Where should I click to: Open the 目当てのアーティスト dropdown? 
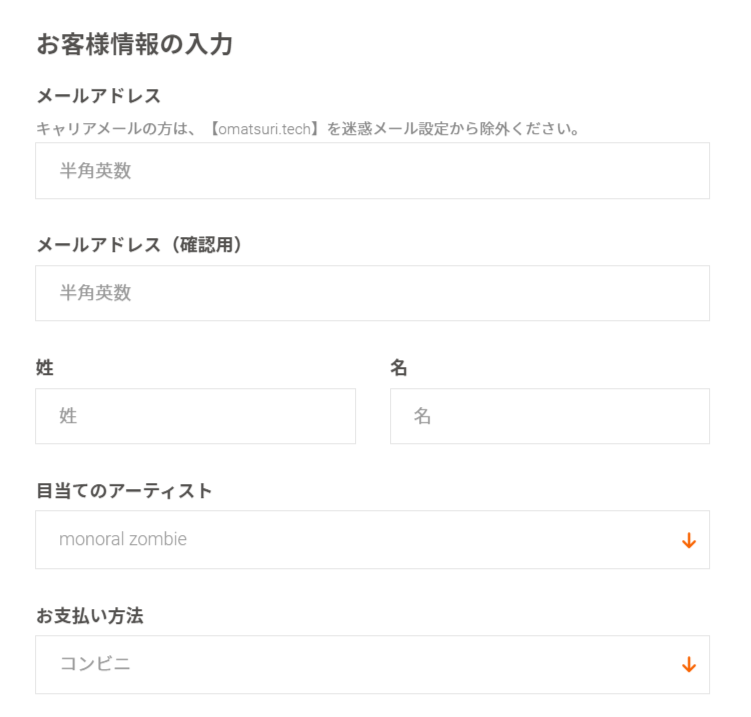point(372,540)
